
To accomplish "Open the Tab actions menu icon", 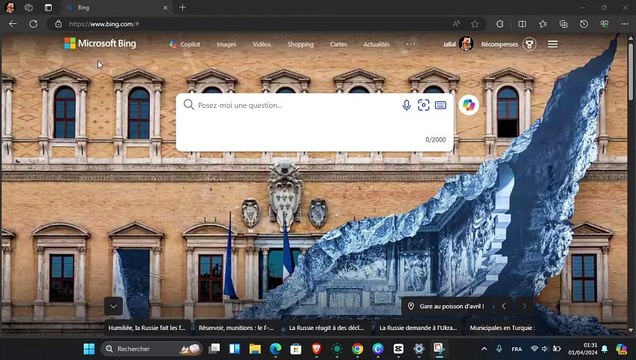I will point(48,7).
